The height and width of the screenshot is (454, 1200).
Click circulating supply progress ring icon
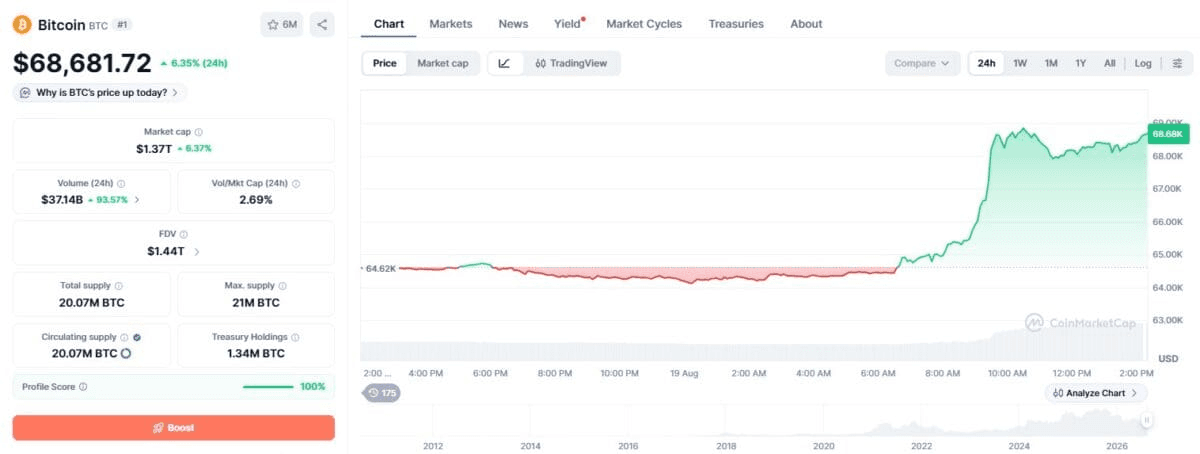pos(126,354)
